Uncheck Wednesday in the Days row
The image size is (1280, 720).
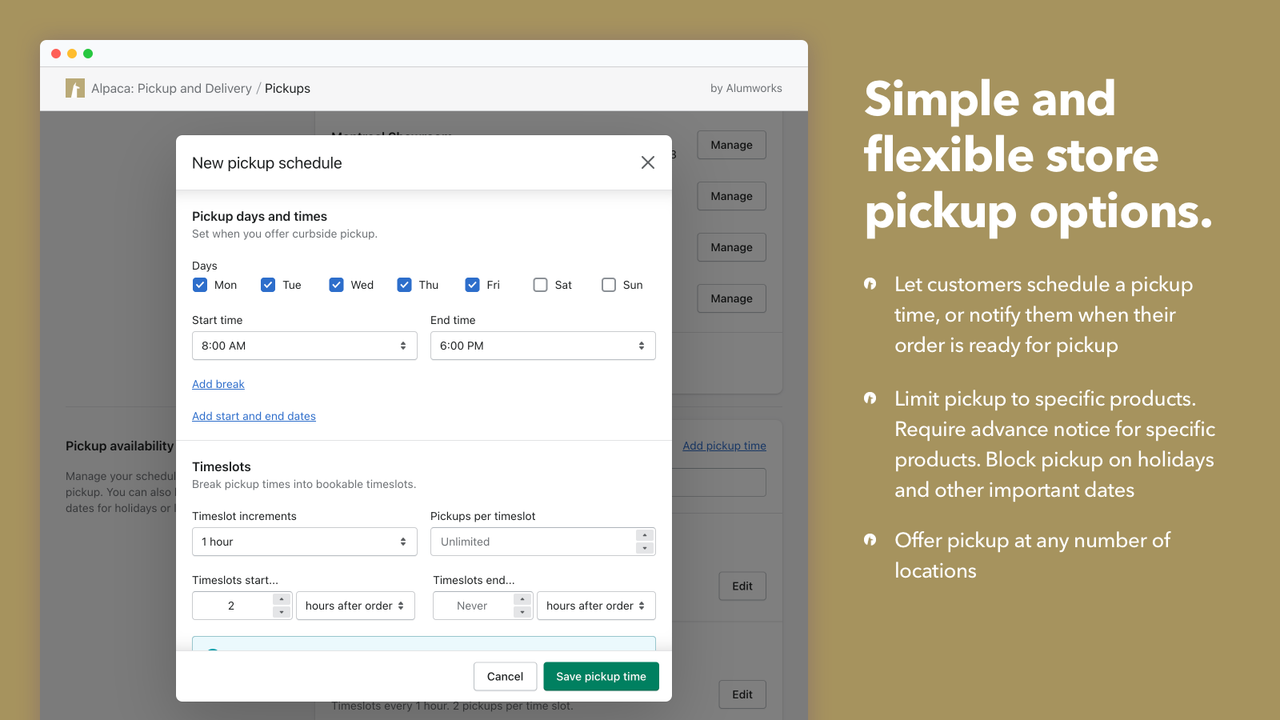[336, 284]
